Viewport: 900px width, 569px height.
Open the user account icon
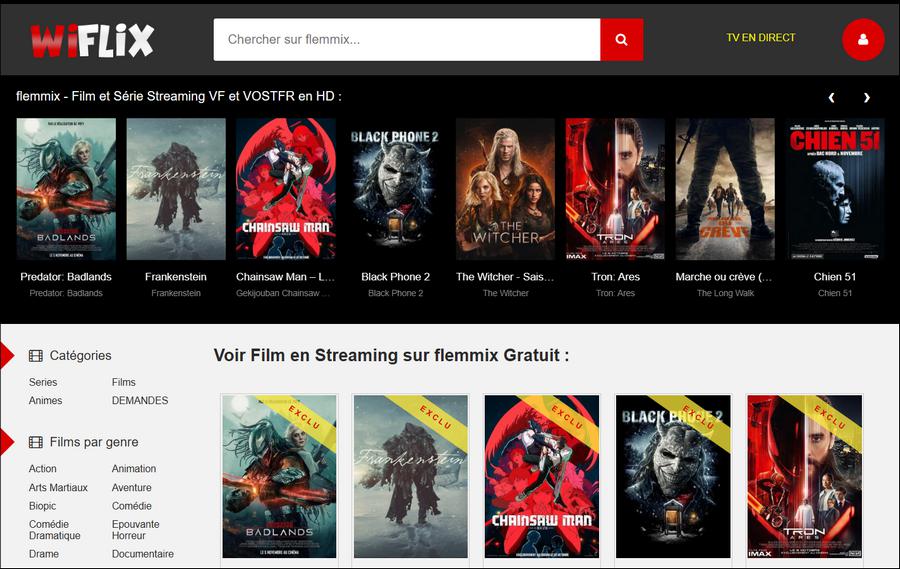pyautogui.click(x=863, y=40)
